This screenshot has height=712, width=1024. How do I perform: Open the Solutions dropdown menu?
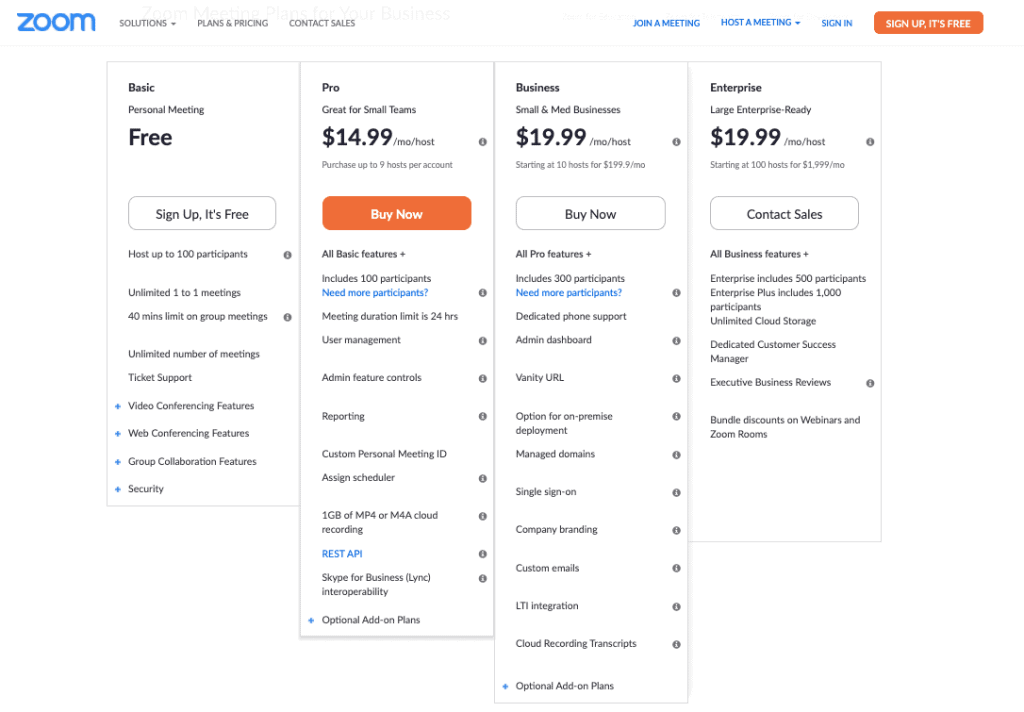[147, 24]
